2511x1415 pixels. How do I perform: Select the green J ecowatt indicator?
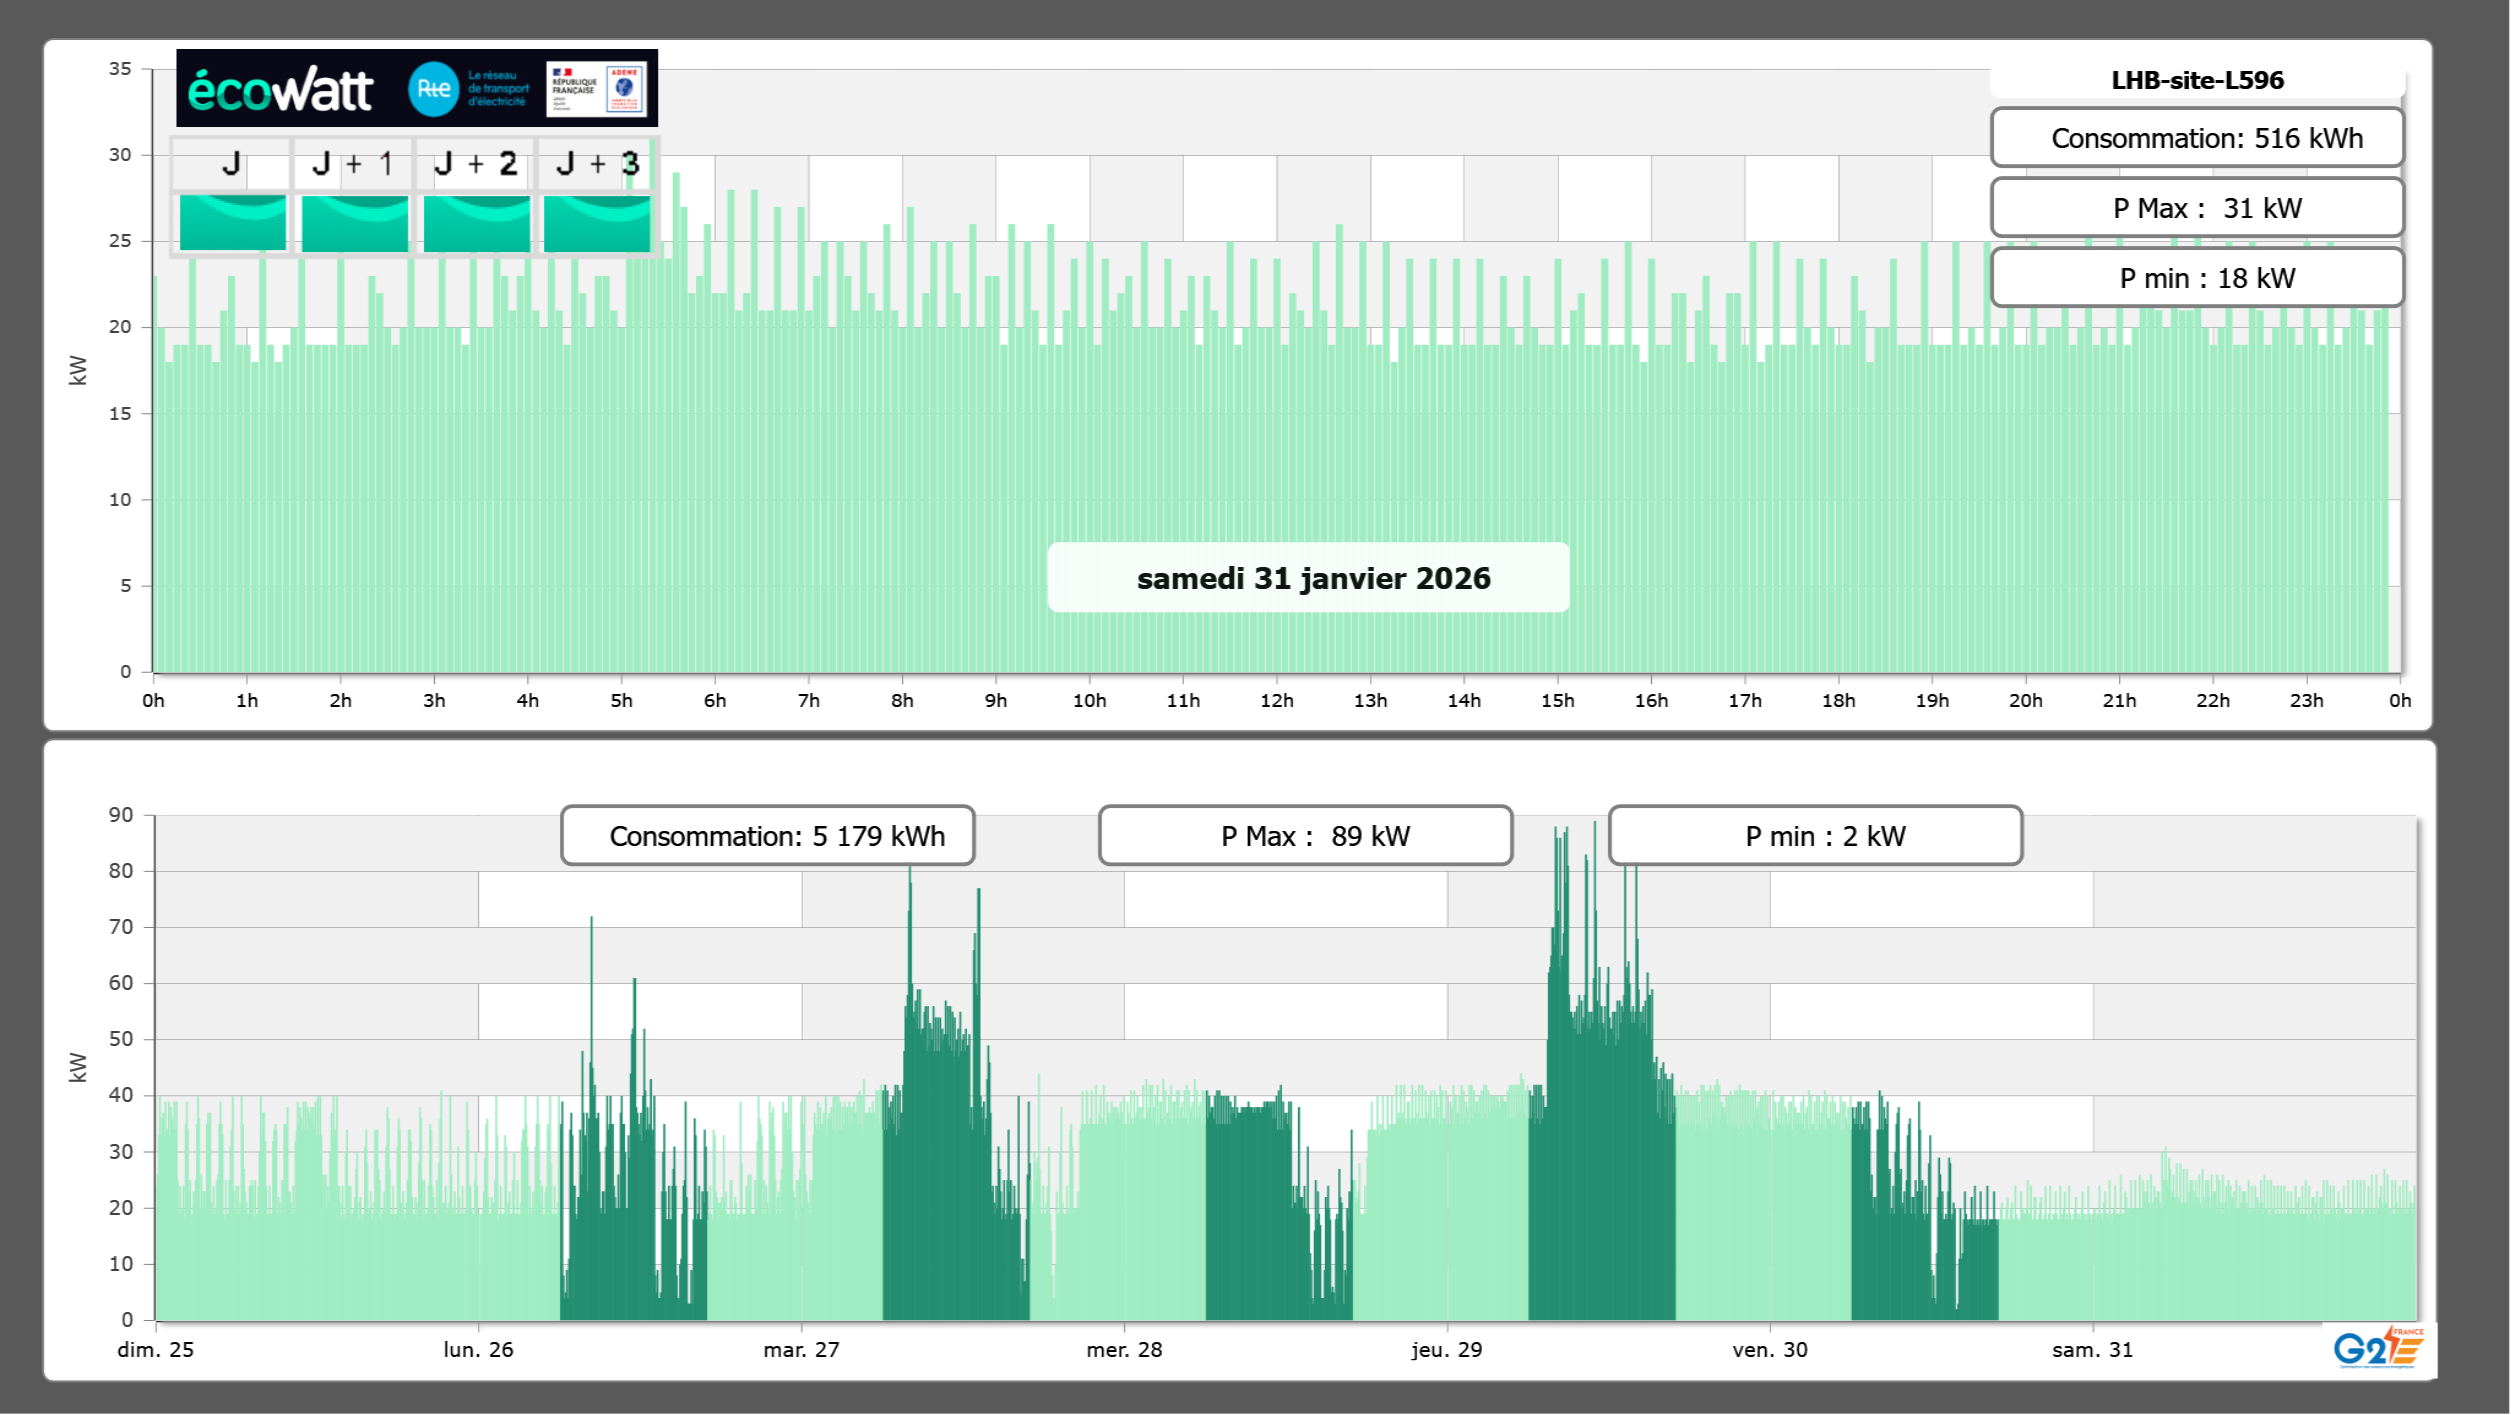(232, 222)
